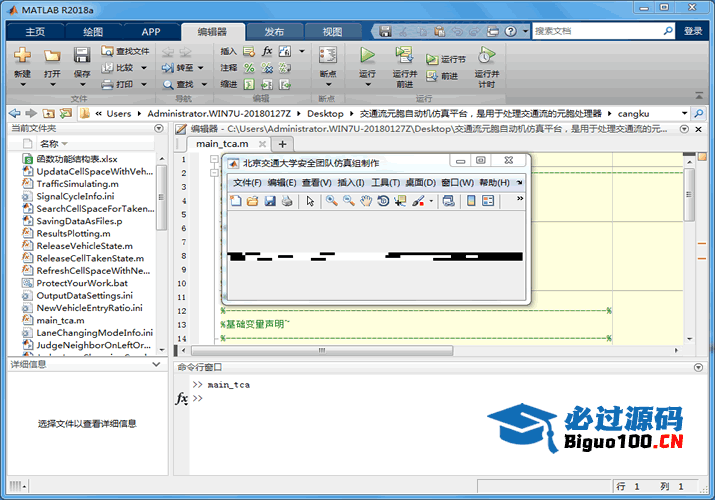
Task: Click the save figure disk icon
Action: [270, 201]
